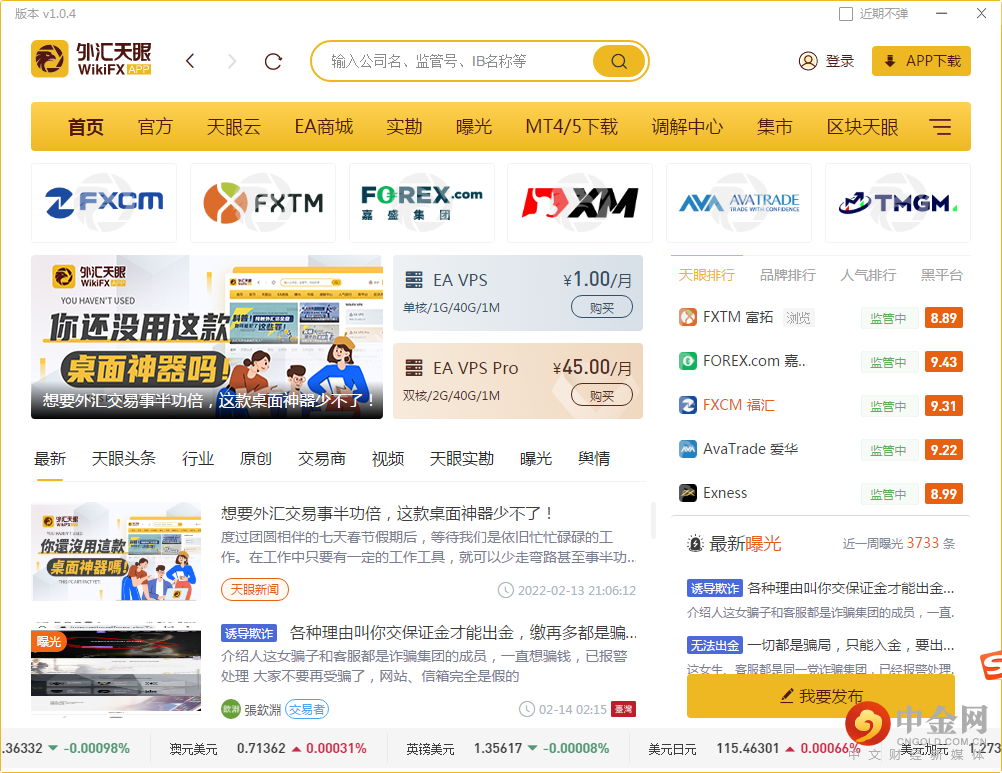Select the 天眼头条 news tab
The image size is (1002, 773).
point(123,459)
